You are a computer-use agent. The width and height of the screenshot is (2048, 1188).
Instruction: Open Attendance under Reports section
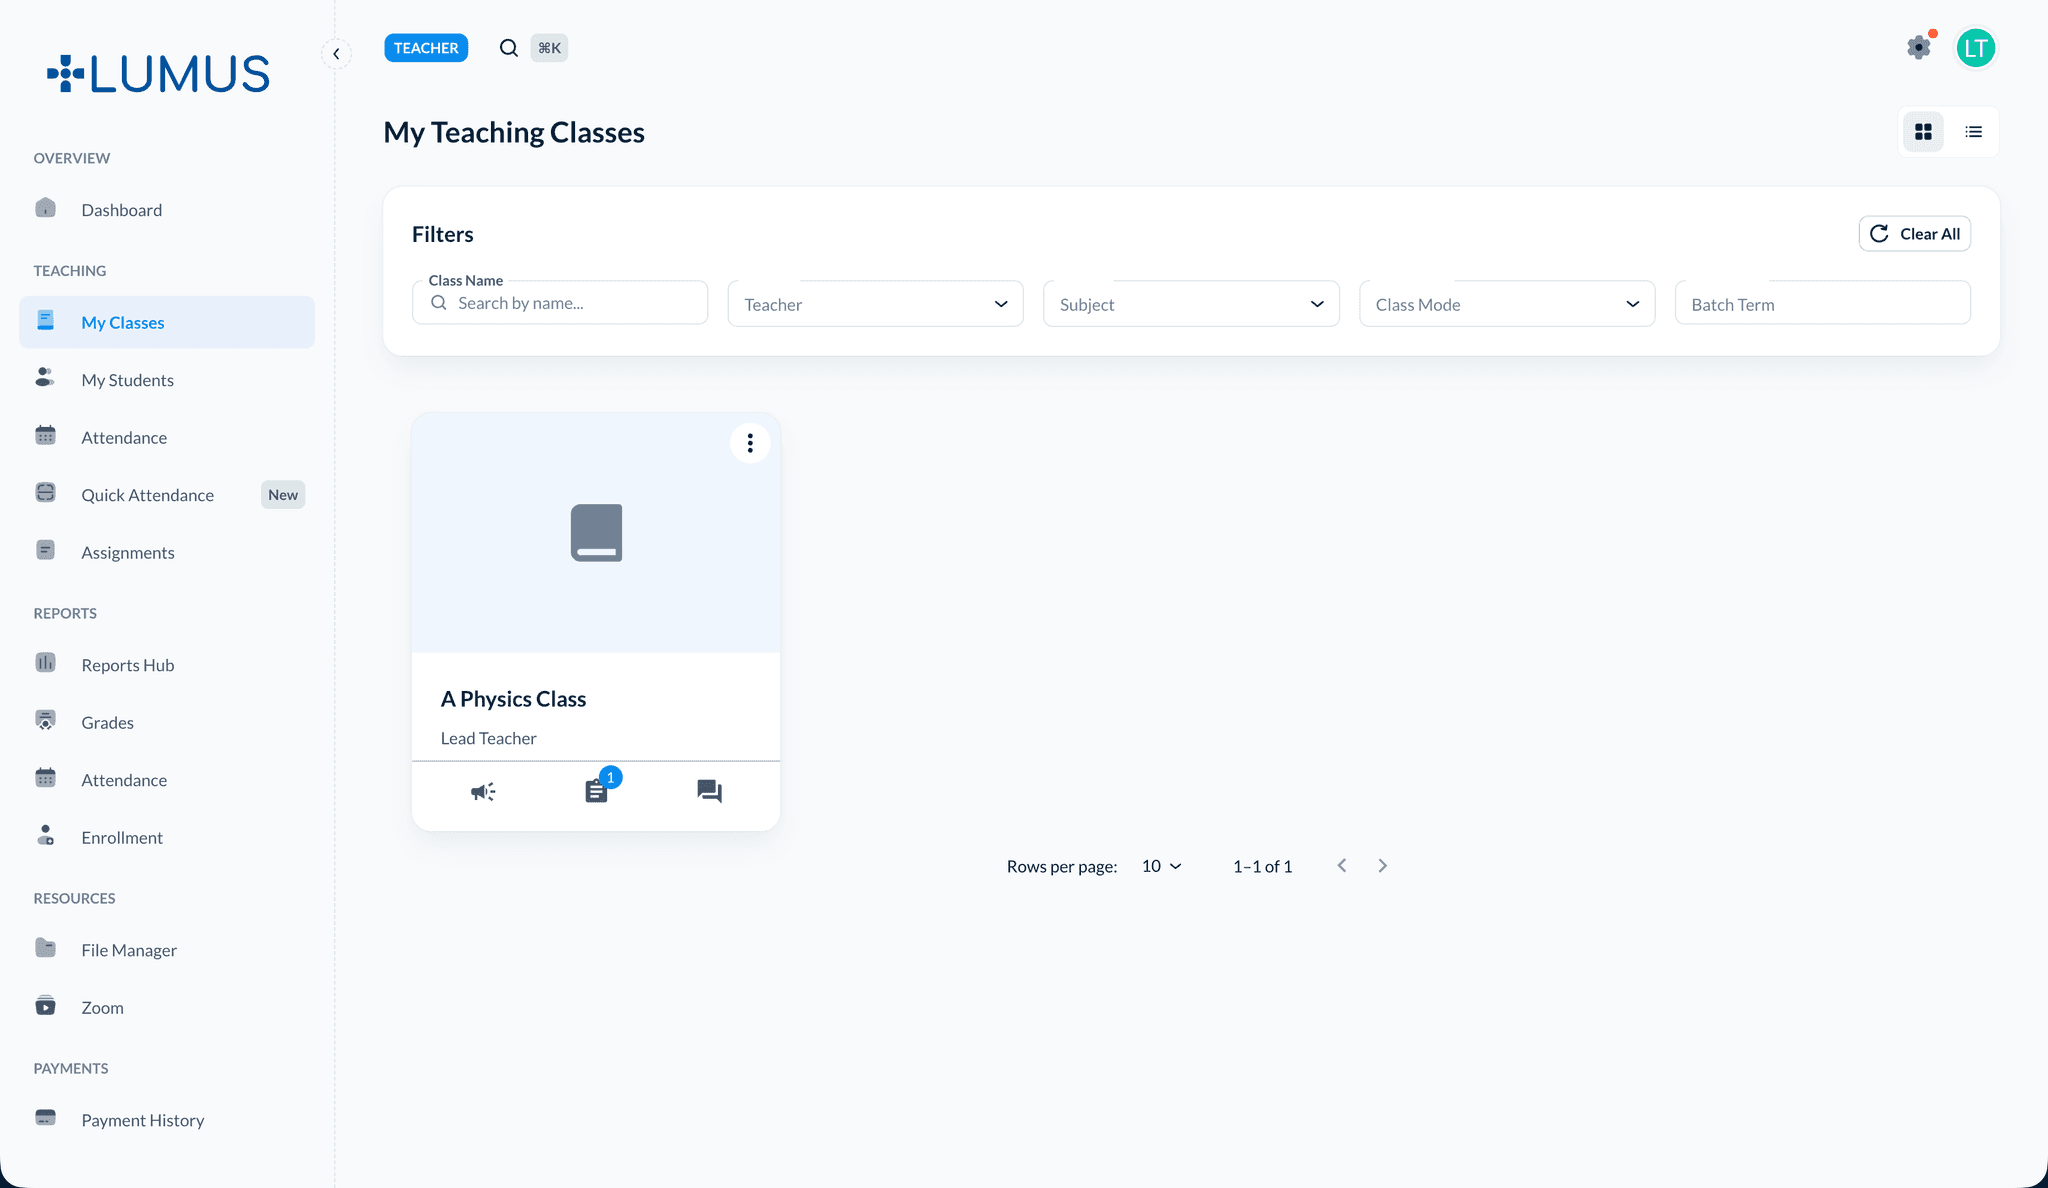click(x=167, y=780)
